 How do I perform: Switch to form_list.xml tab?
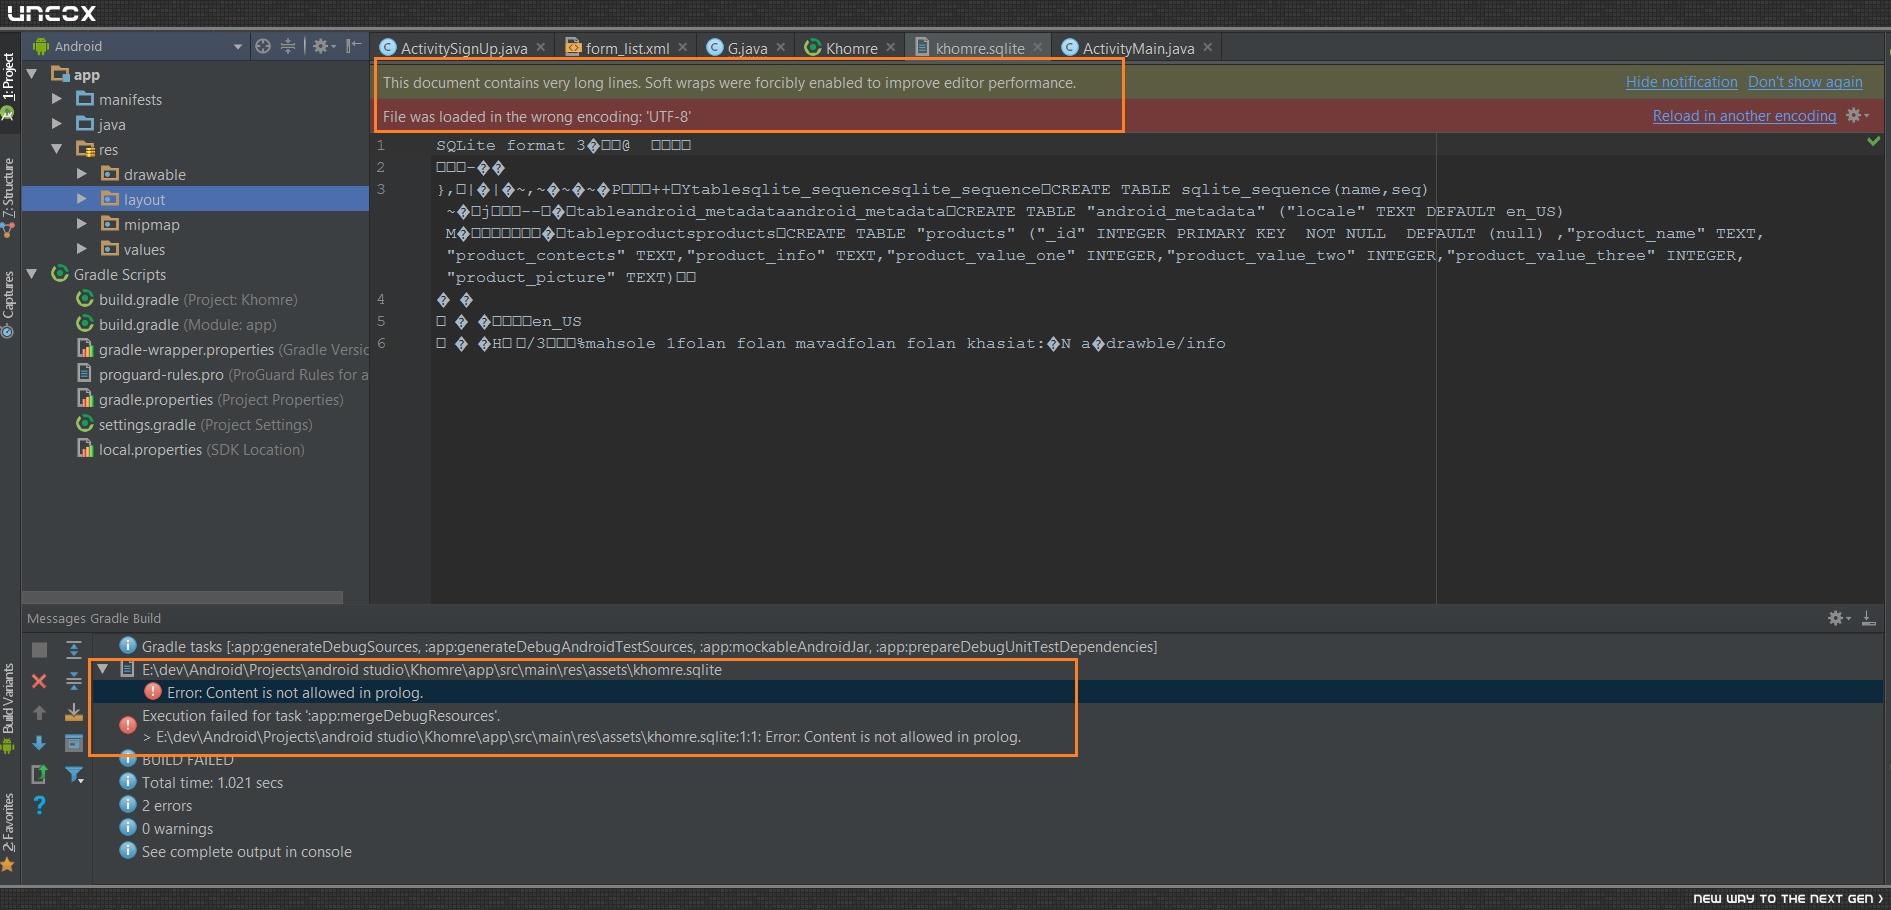(627, 47)
